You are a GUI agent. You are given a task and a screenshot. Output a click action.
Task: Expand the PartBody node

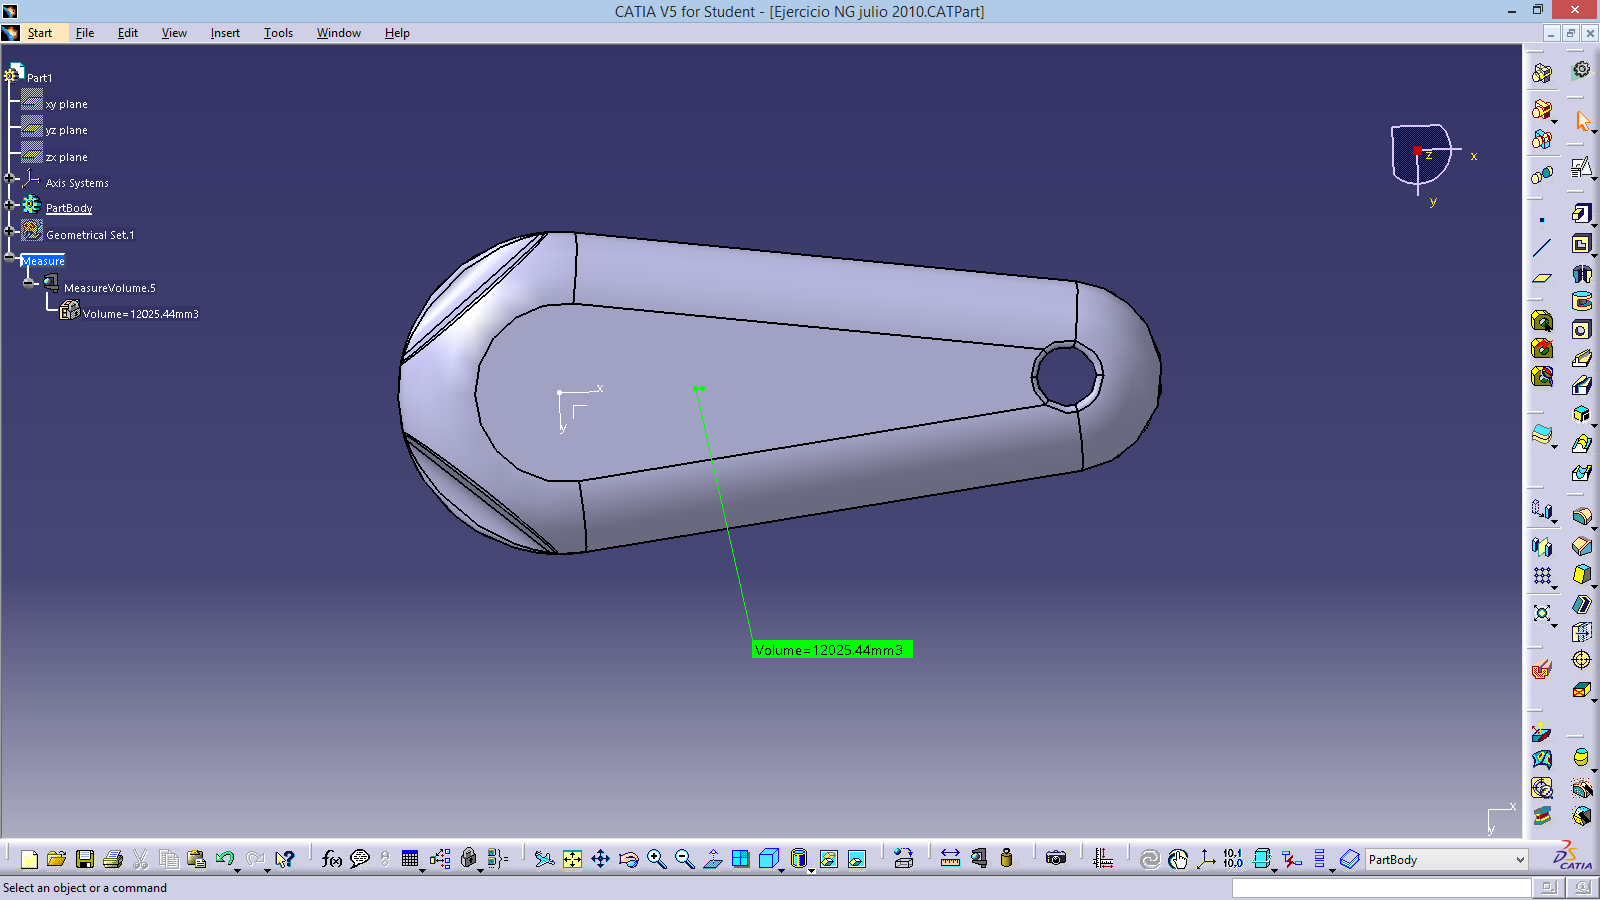(10, 205)
